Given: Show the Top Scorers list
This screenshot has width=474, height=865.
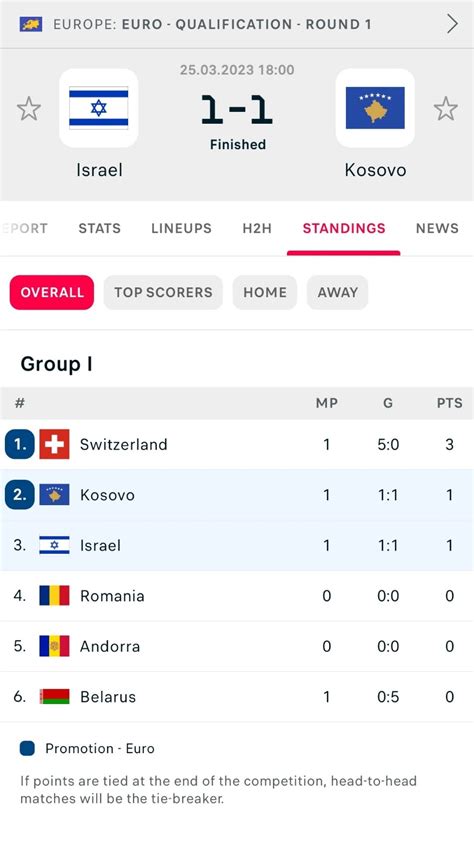Looking at the screenshot, I should coord(163,292).
